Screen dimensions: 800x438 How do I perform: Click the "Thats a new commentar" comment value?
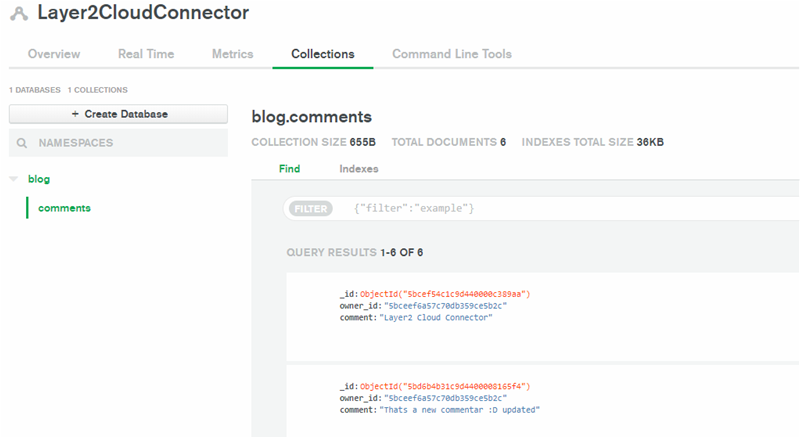pos(460,410)
